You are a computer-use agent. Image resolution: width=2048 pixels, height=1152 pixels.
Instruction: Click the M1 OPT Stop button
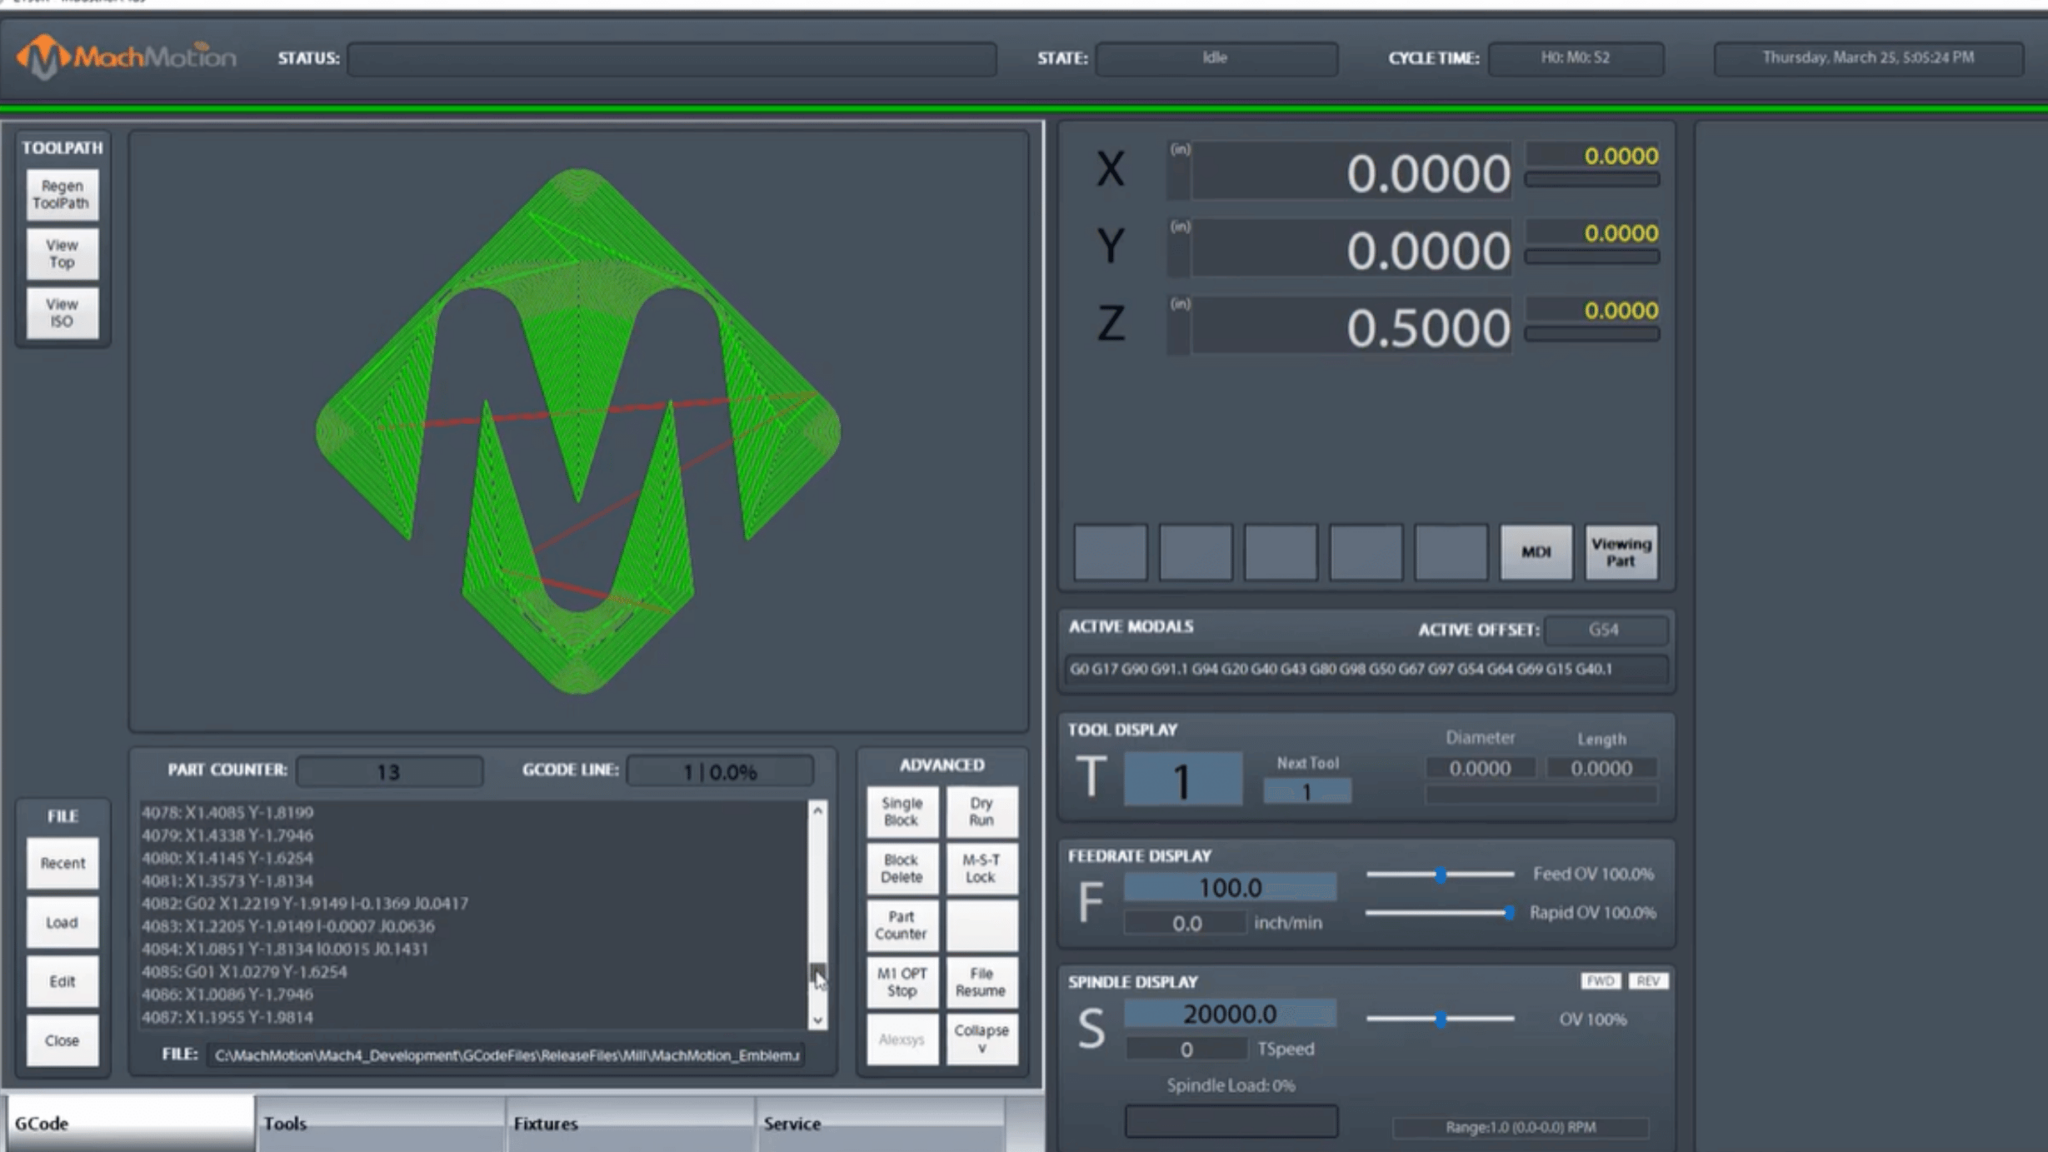(902, 980)
